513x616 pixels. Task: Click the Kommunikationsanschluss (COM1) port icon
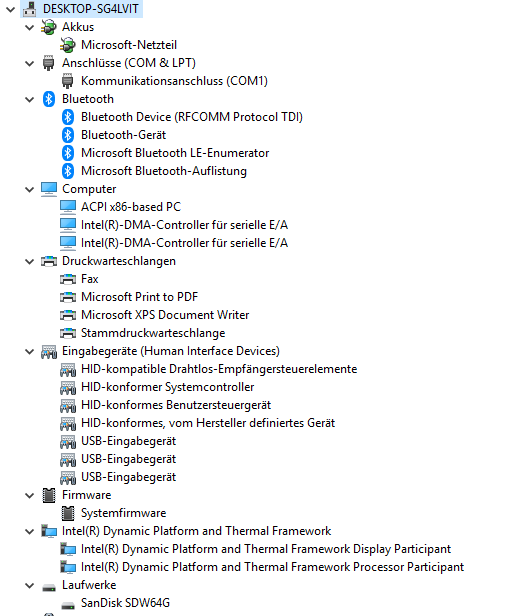pyautogui.click(x=68, y=81)
